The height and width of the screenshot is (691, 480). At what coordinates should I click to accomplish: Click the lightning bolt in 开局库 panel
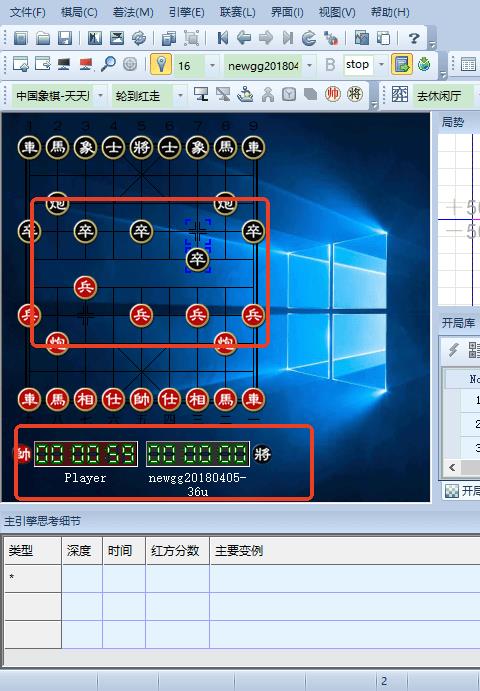(454, 350)
